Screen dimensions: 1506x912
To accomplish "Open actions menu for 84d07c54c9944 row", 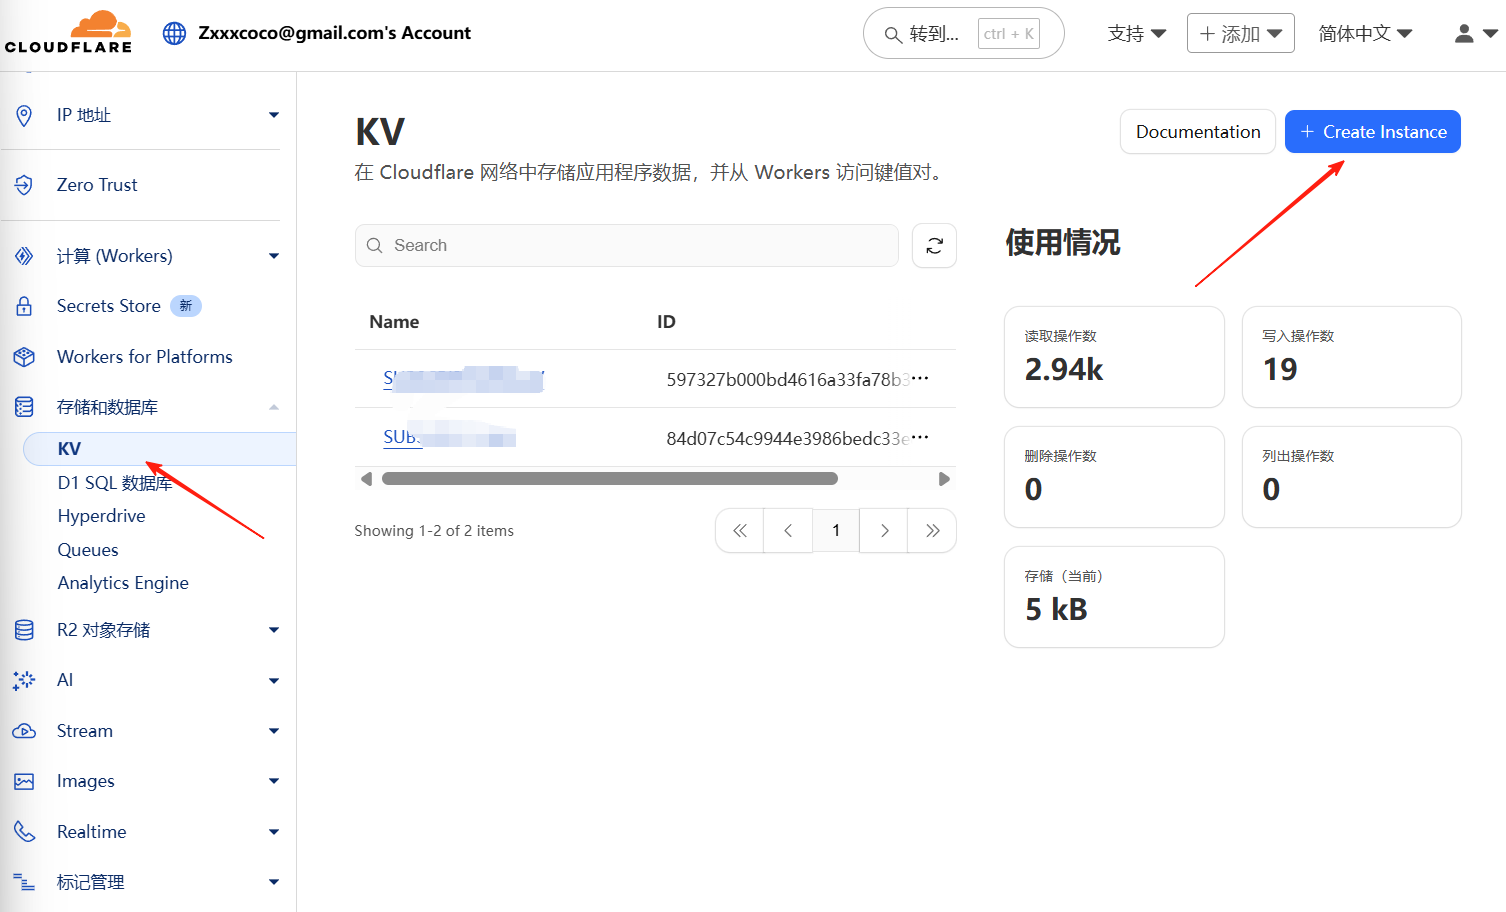I will (920, 437).
